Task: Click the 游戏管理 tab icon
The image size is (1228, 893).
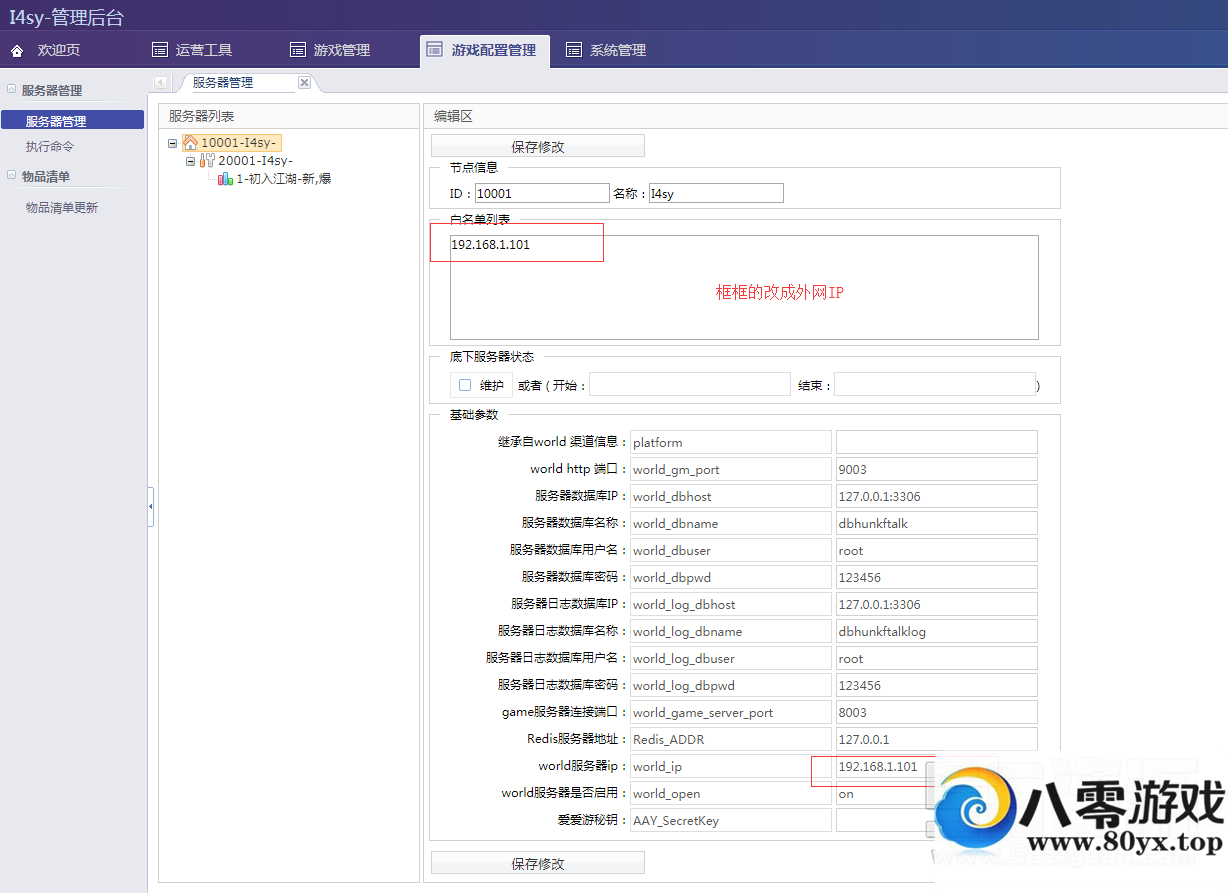Action: (x=297, y=50)
